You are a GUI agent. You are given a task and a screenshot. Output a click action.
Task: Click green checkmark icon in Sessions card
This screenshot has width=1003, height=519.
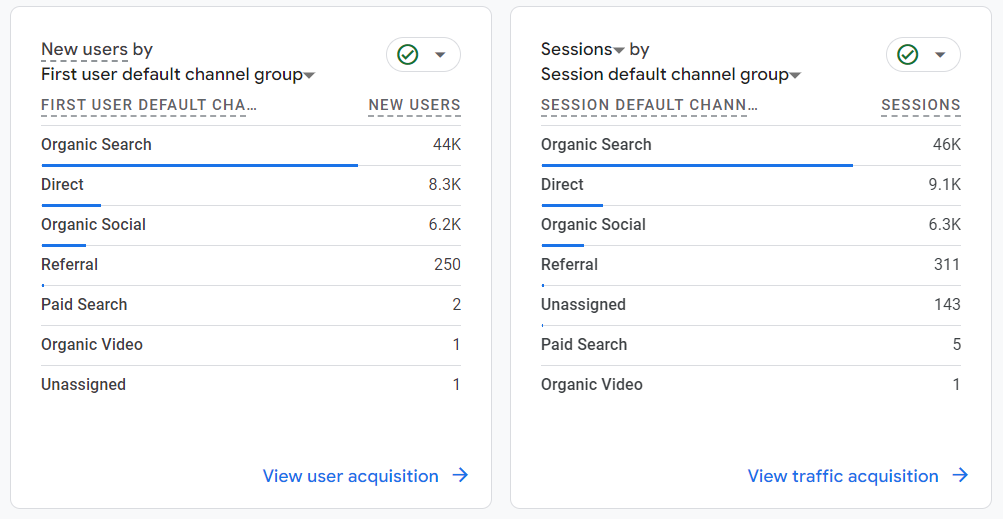908,55
